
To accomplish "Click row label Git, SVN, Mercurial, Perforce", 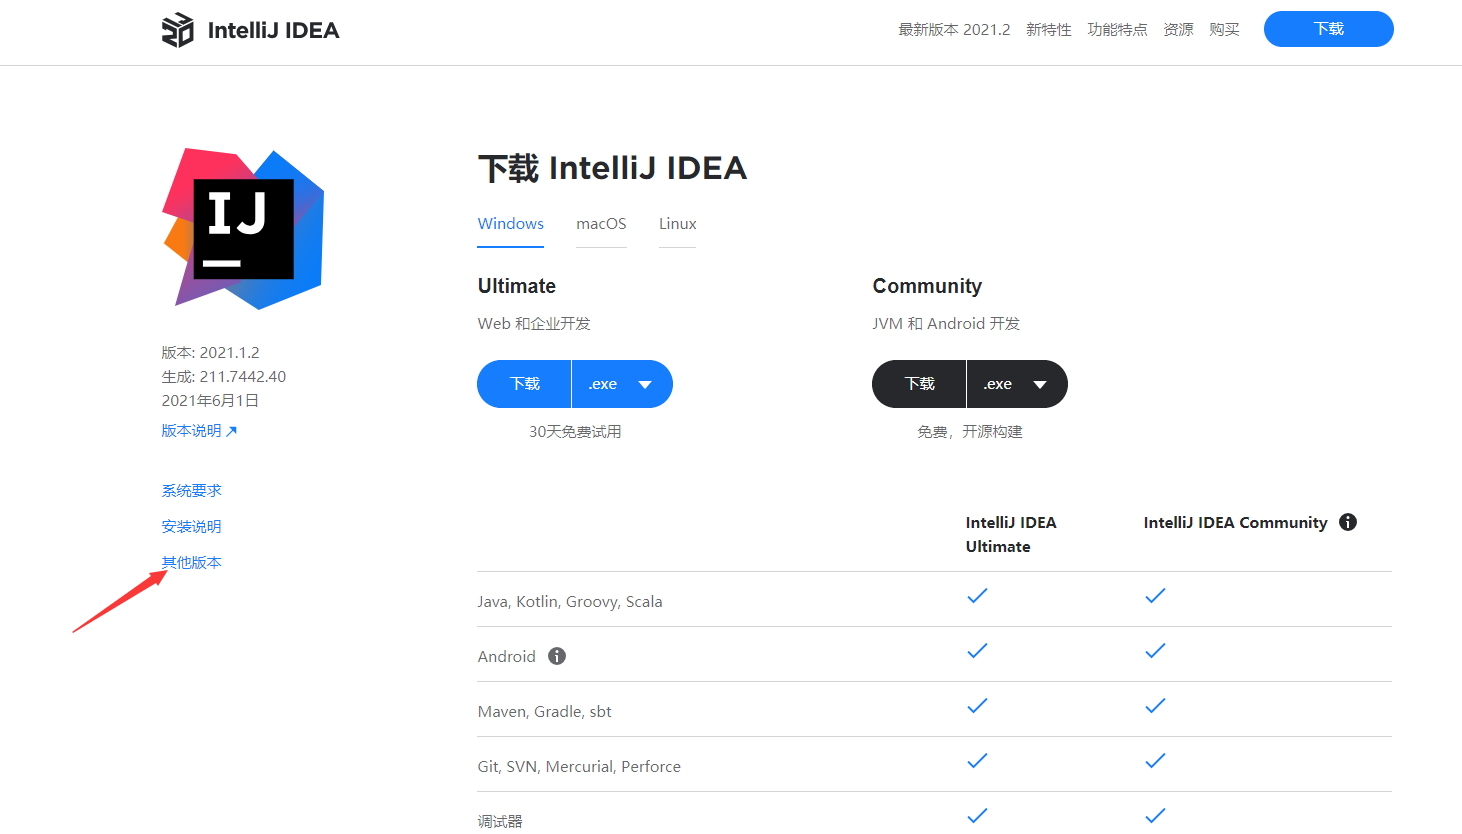I will (579, 767).
